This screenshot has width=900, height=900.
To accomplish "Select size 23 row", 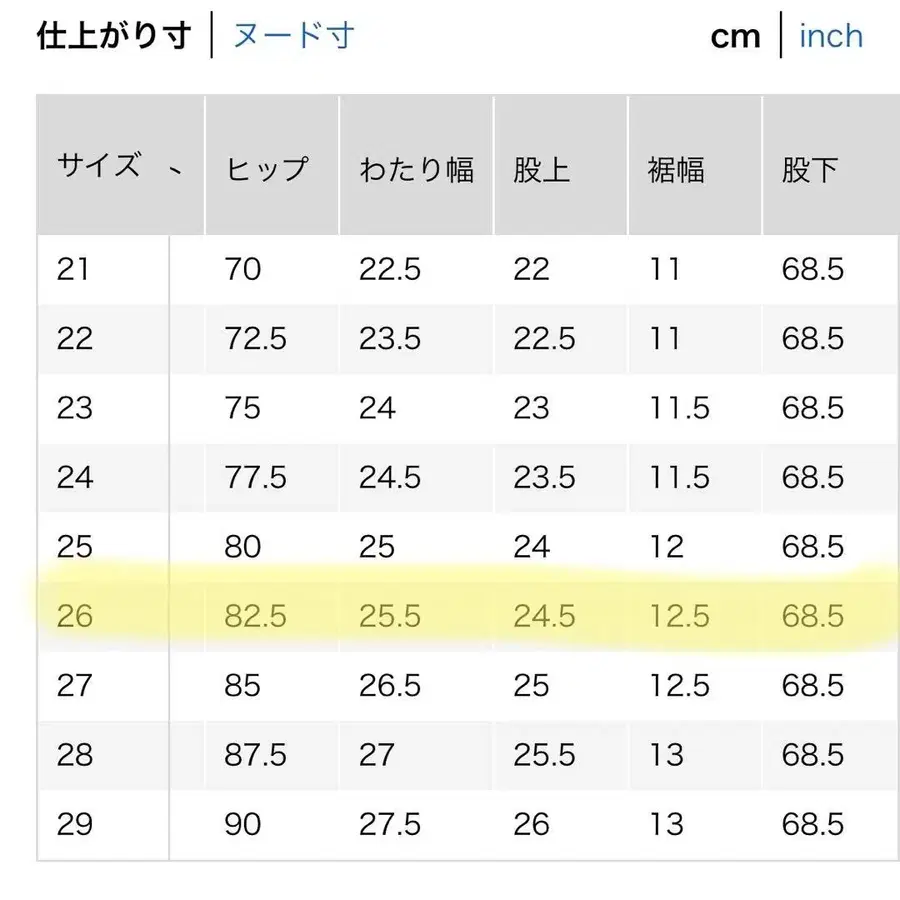I will tap(450, 408).
